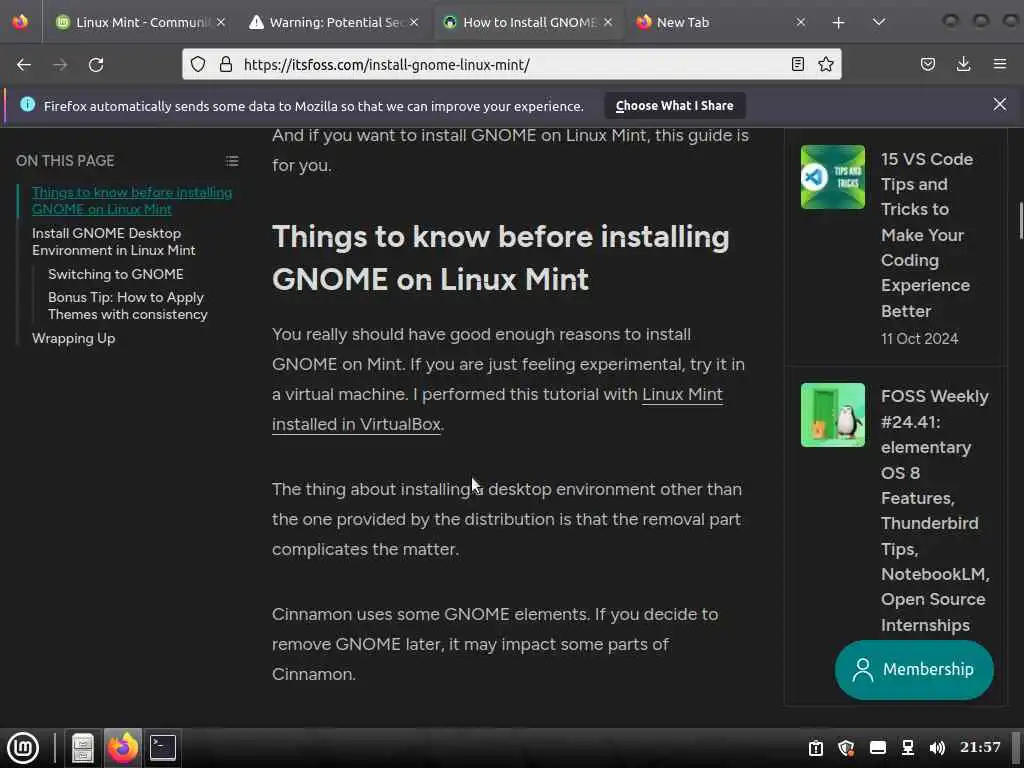Screen dimensions: 1024x768
Task: Click the Membership button
Action: pos(914,669)
